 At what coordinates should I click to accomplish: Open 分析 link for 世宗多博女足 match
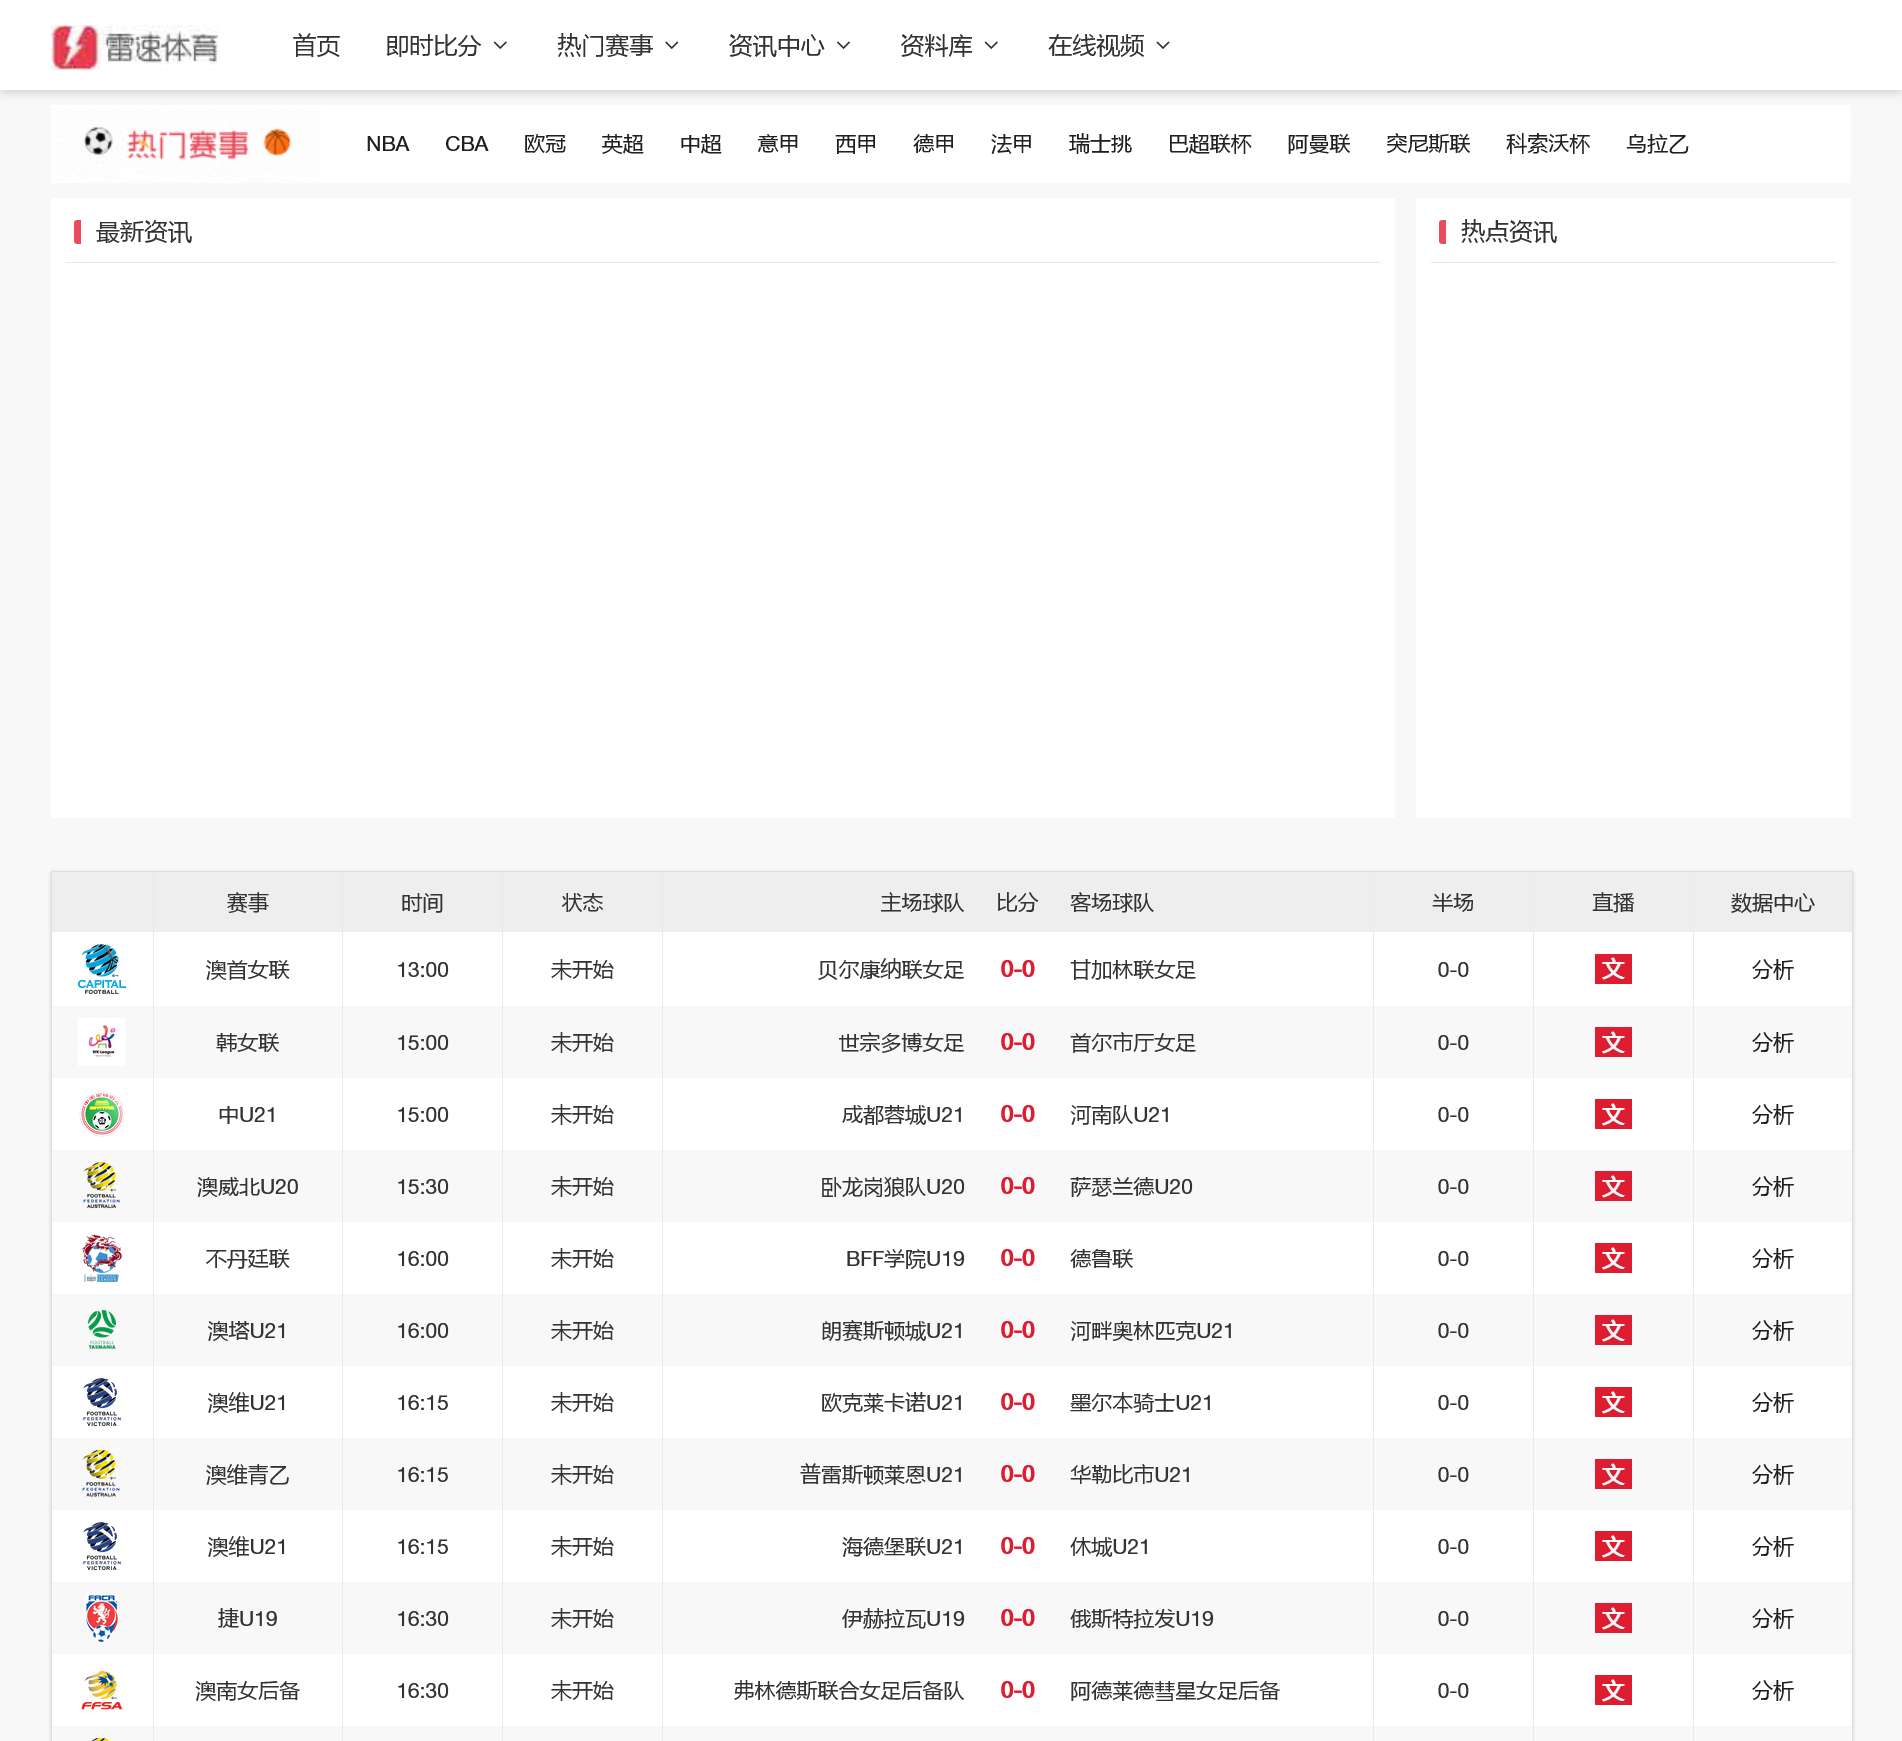(x=1772, y=1042)
